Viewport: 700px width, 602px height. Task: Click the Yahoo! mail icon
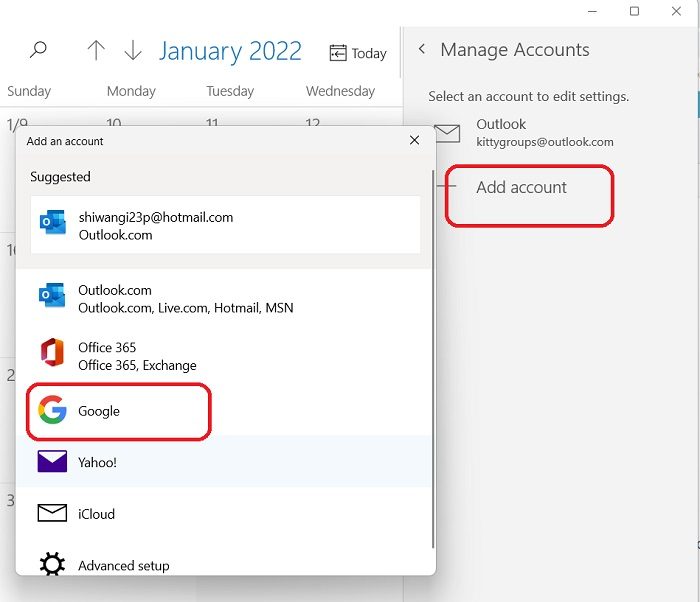coord(52,462)
